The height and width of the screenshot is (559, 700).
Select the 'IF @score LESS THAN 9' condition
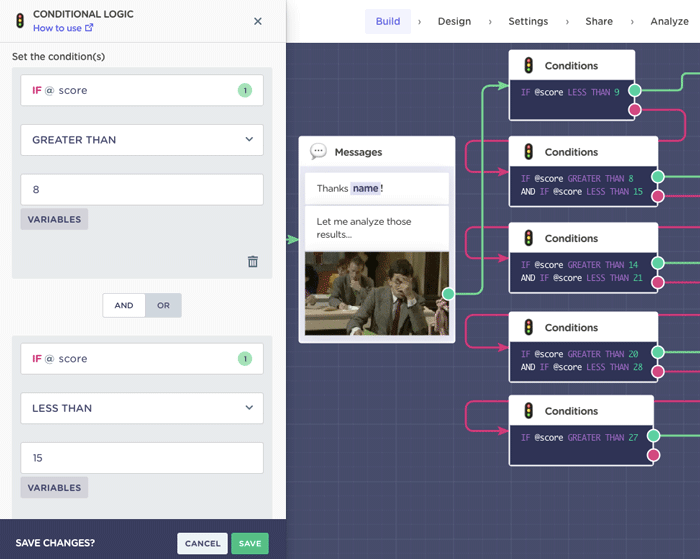coord(570,92)
